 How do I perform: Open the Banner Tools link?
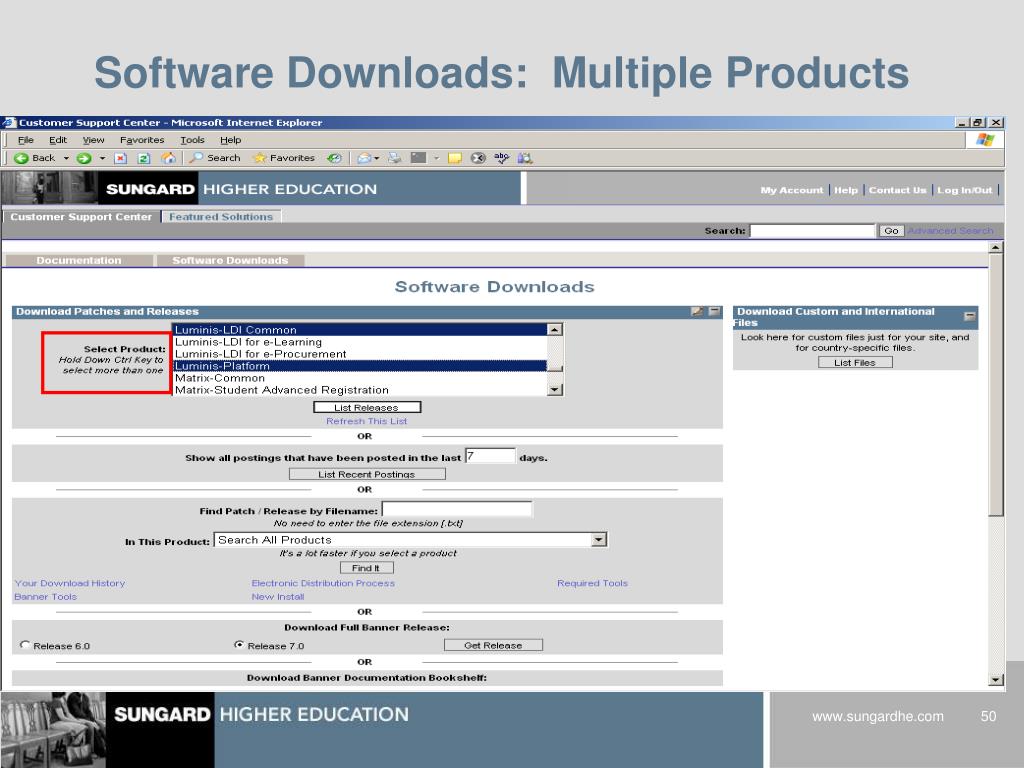(46, 597)
